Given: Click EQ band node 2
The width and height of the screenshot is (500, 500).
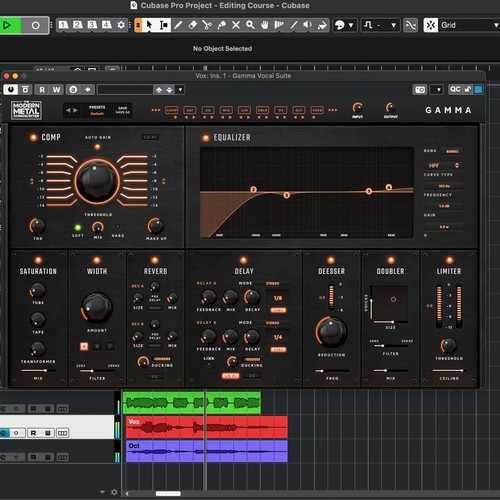Looking at the screenshot, I should 253,189.
